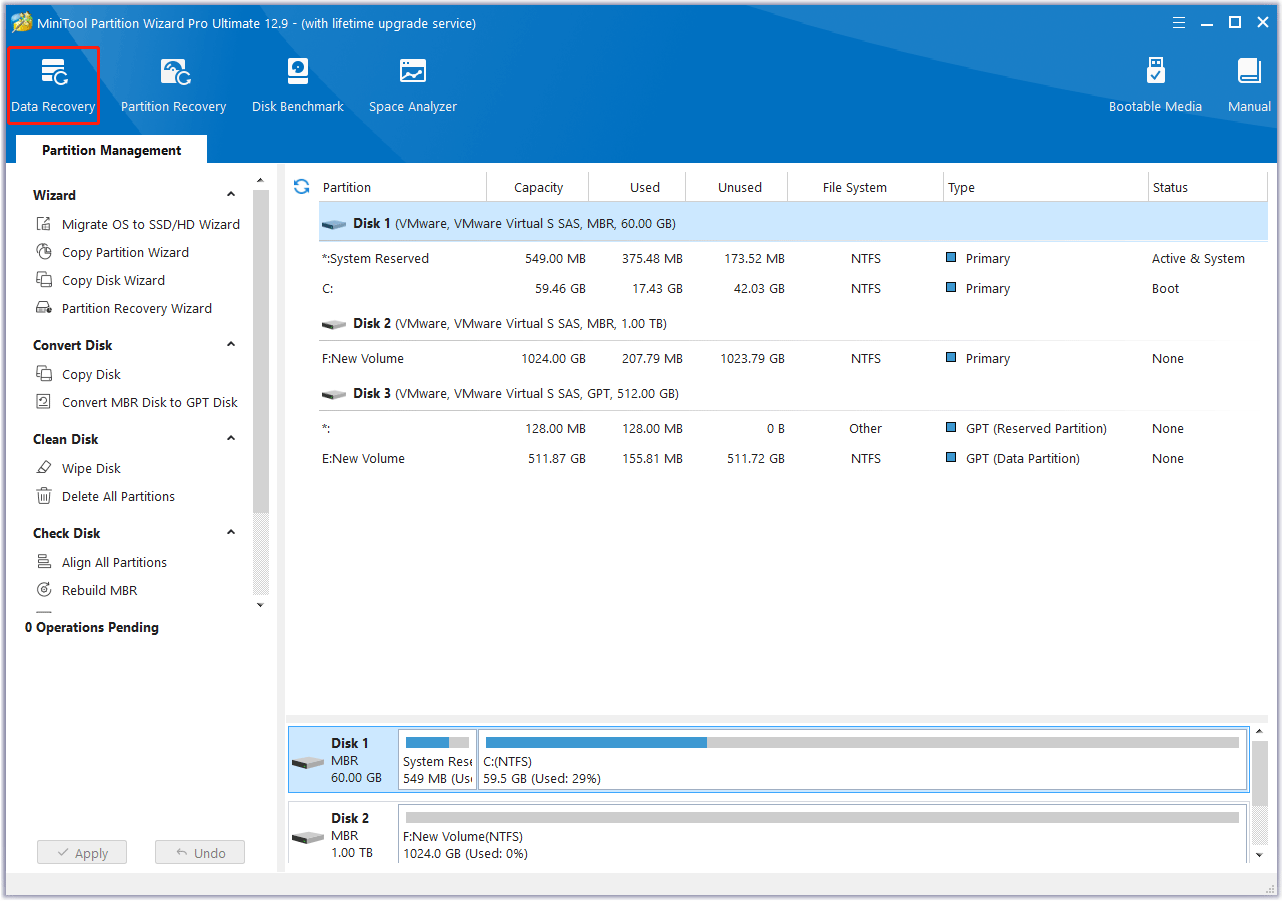1282x901 pixels.
Task: Click the Active & System status cell
Action: 1198,258
